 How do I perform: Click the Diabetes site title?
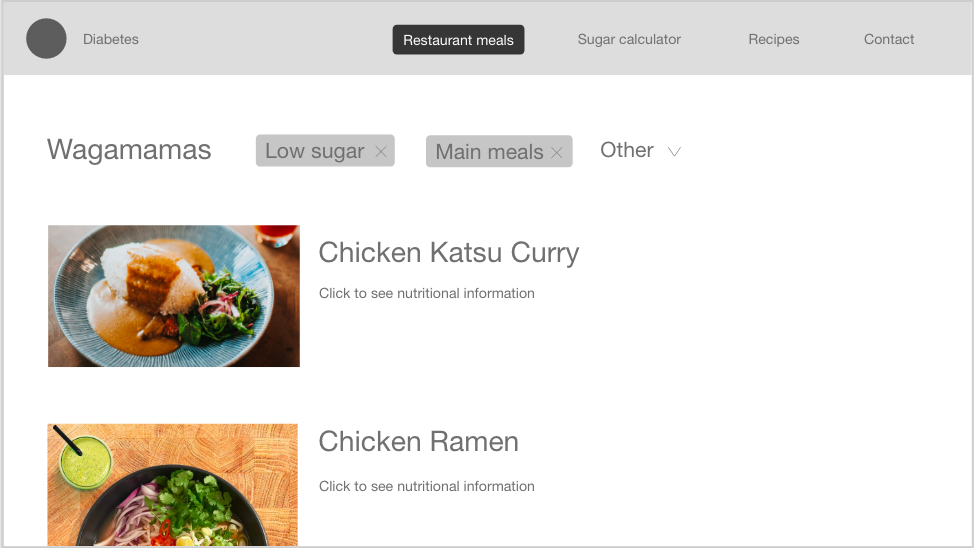pos(111,39)
